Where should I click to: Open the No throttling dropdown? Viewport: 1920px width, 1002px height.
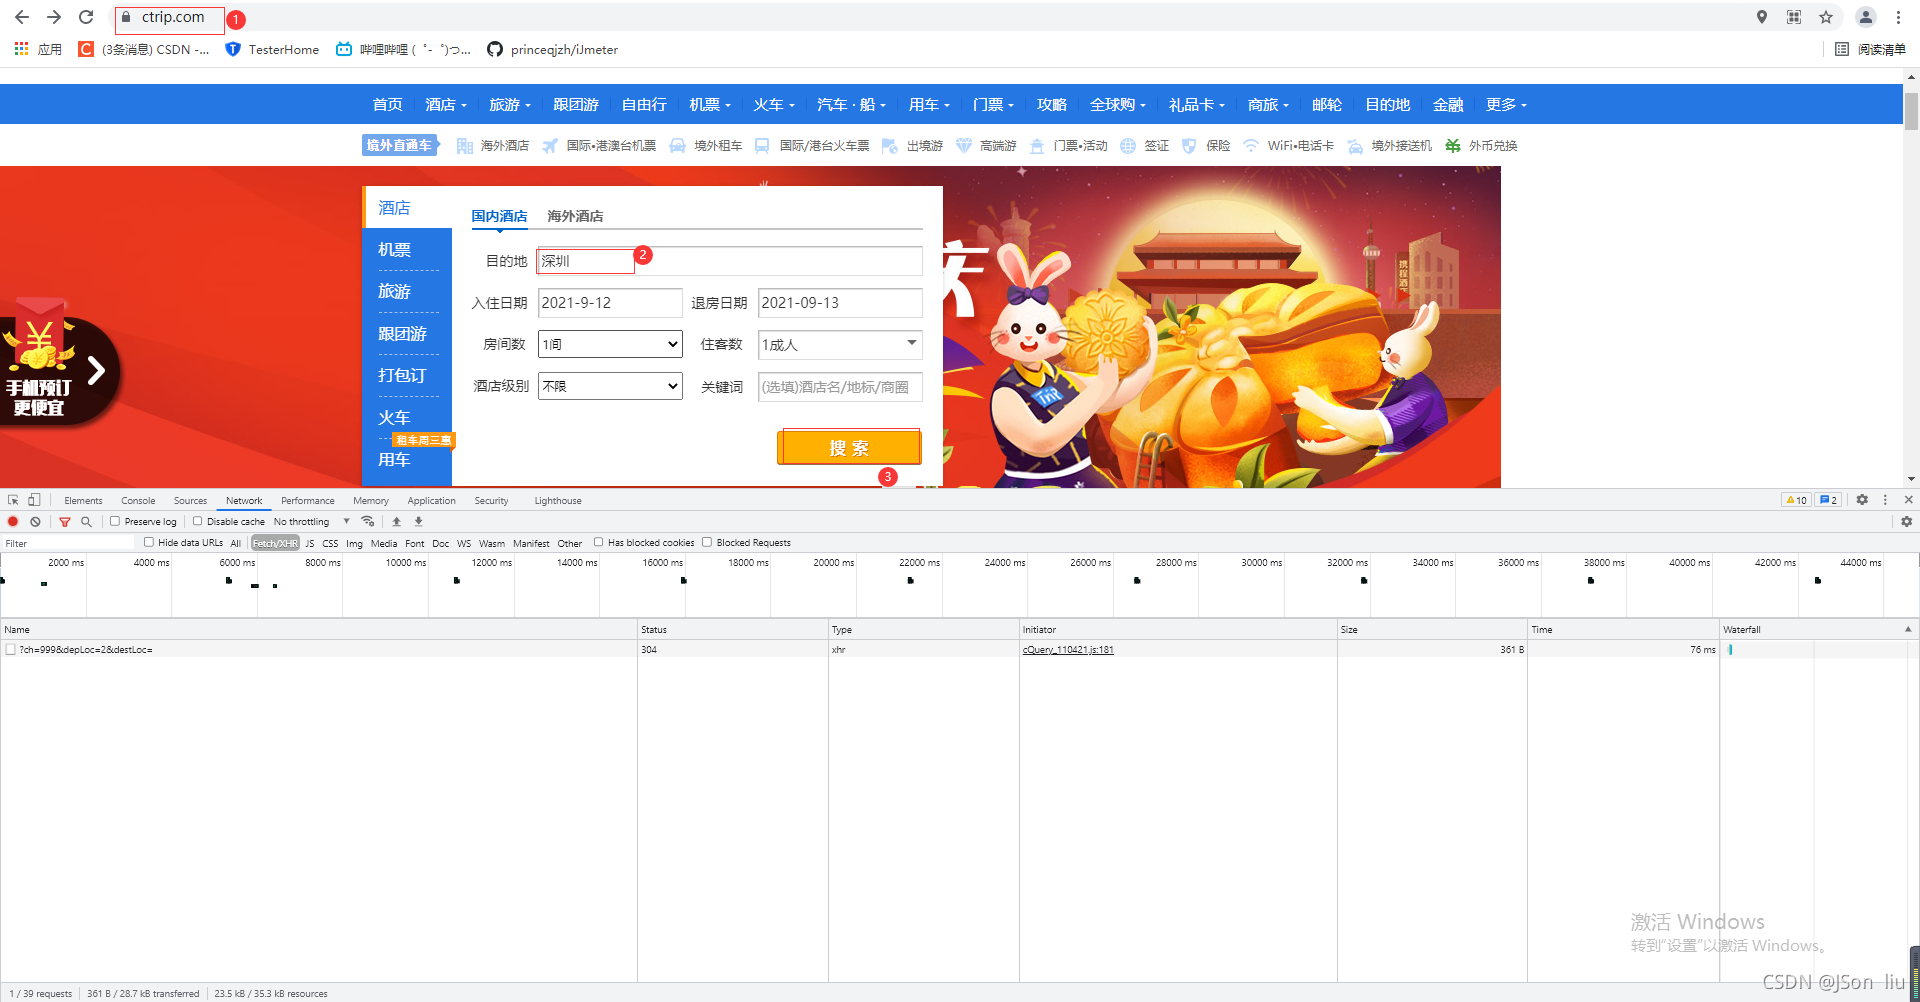pyautogui.click(x=311, y=521)
